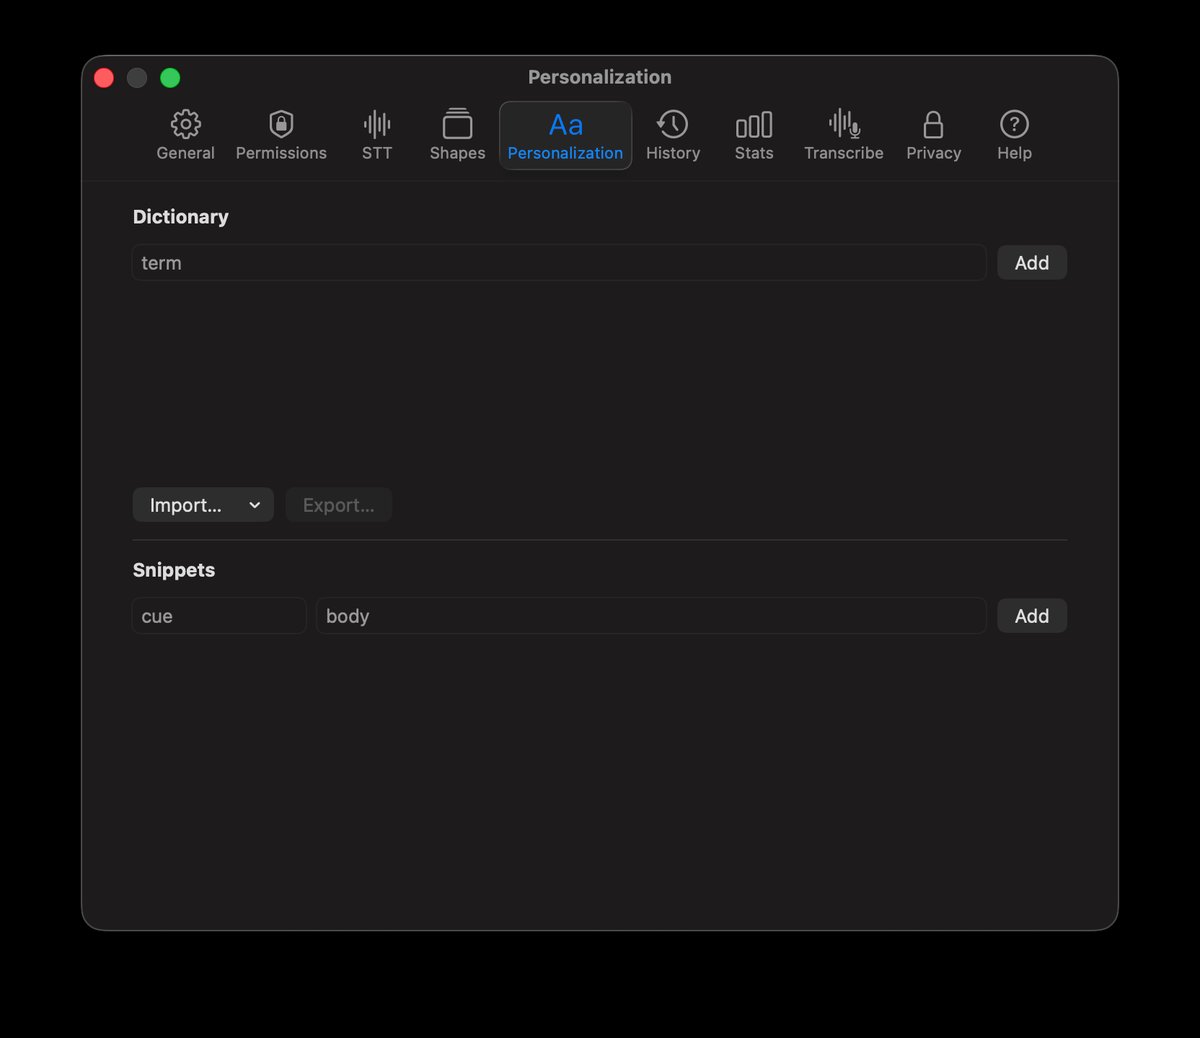Screen dimensions: 1200x1038
Task: Open the Permissions shield tab
Action: [281, 136]
